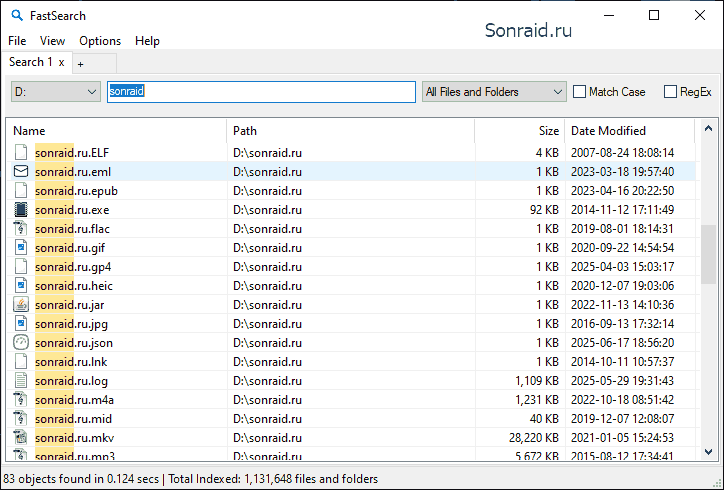
Task: Click the 92 KB size cell
Action: (544, 210)
